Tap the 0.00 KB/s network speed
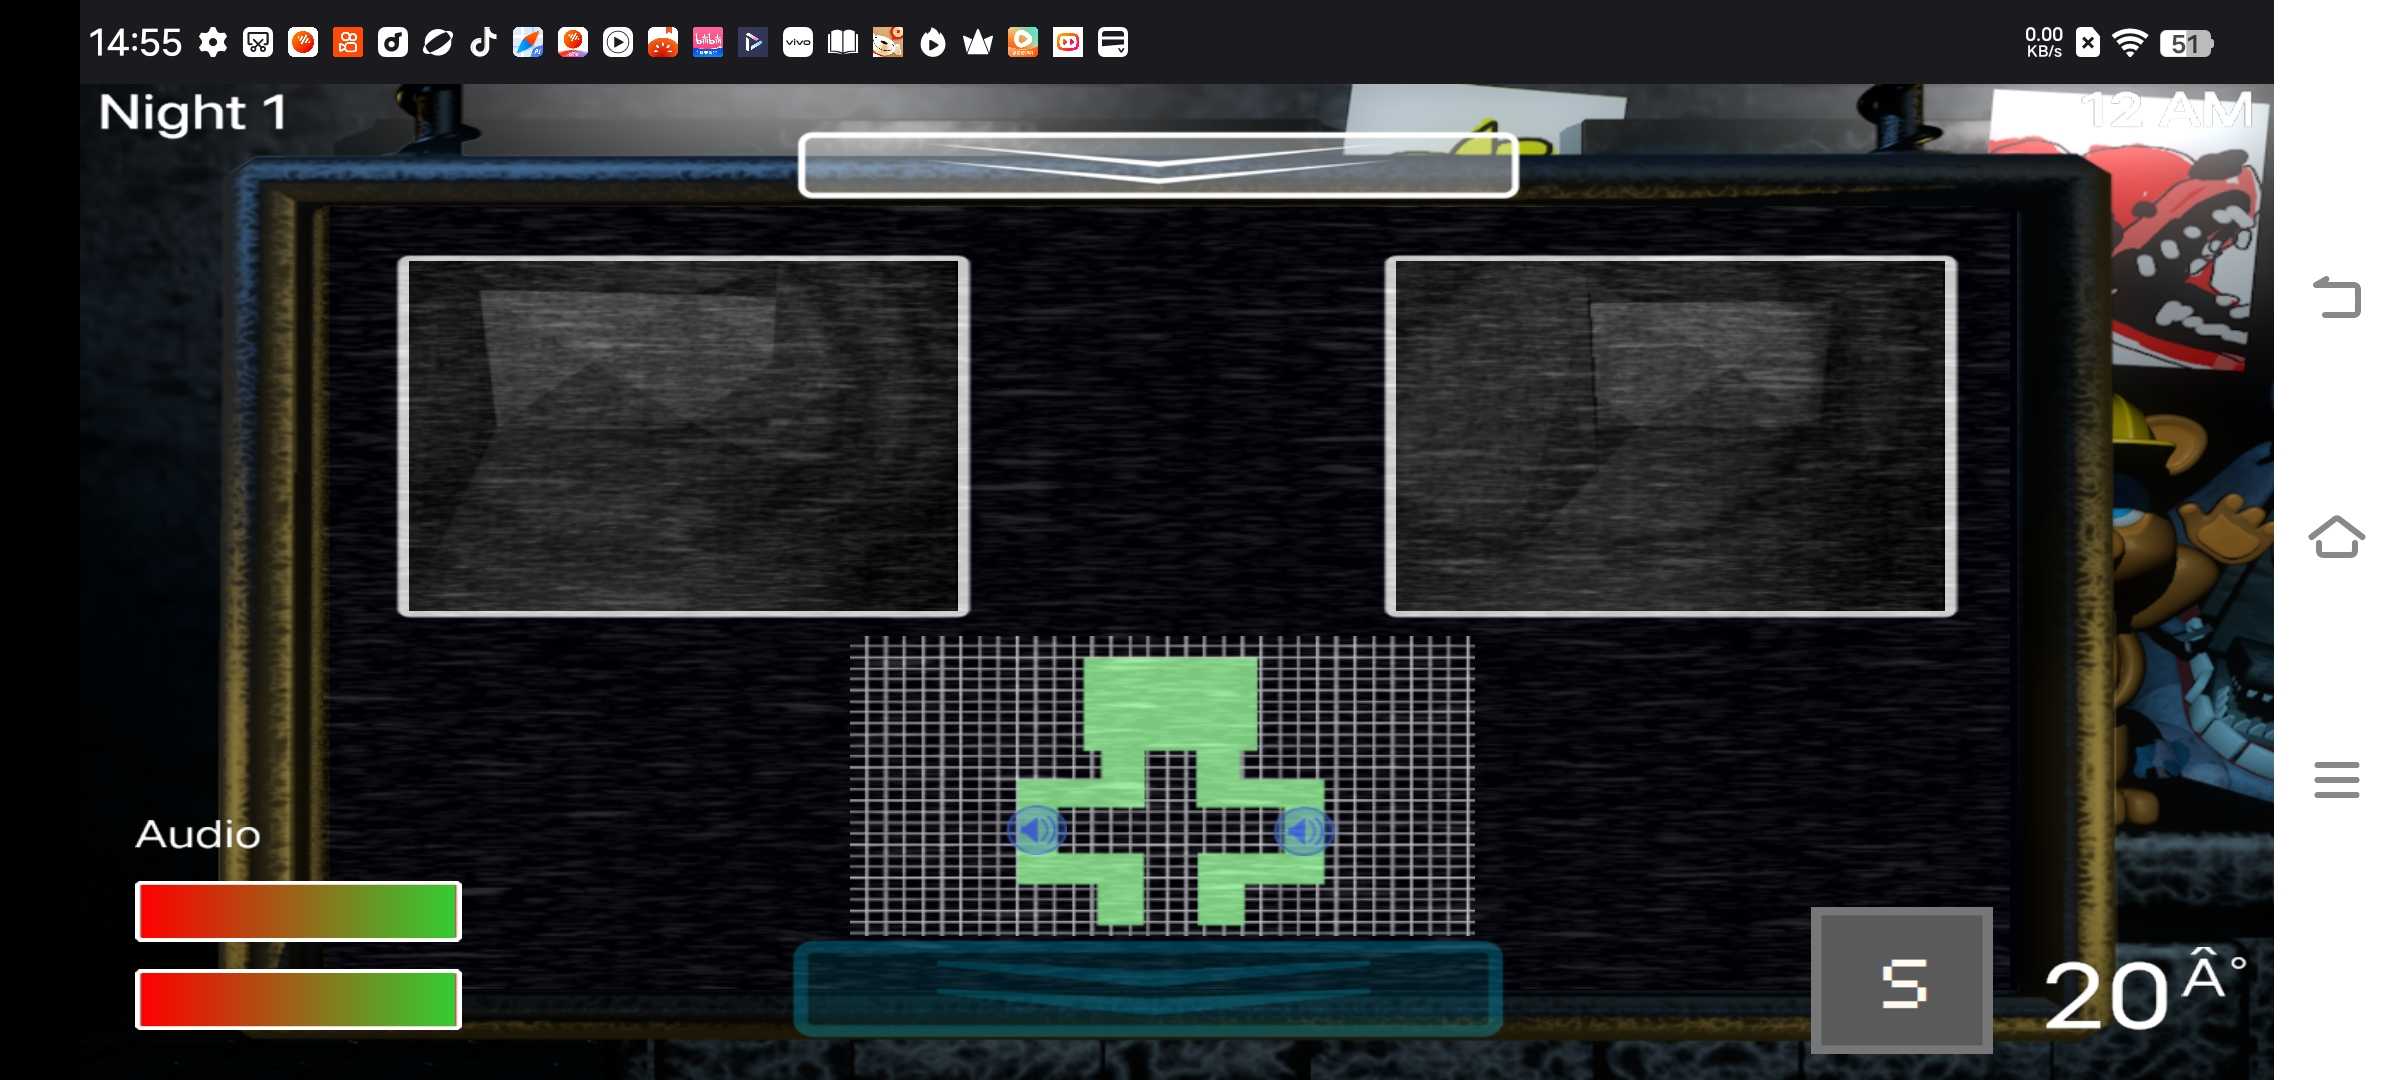The image size is (2400, 1080). point(2044,42)
